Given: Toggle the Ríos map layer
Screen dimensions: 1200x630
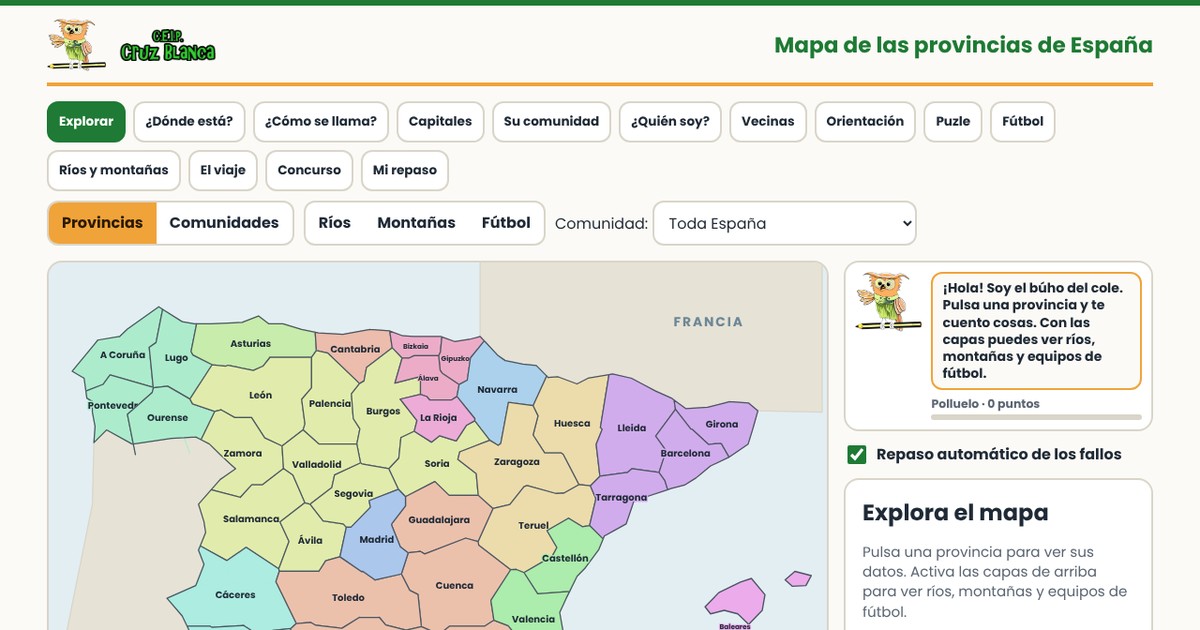Looking at the screenshot, I should pyautogui.click(x=335, y=223).
